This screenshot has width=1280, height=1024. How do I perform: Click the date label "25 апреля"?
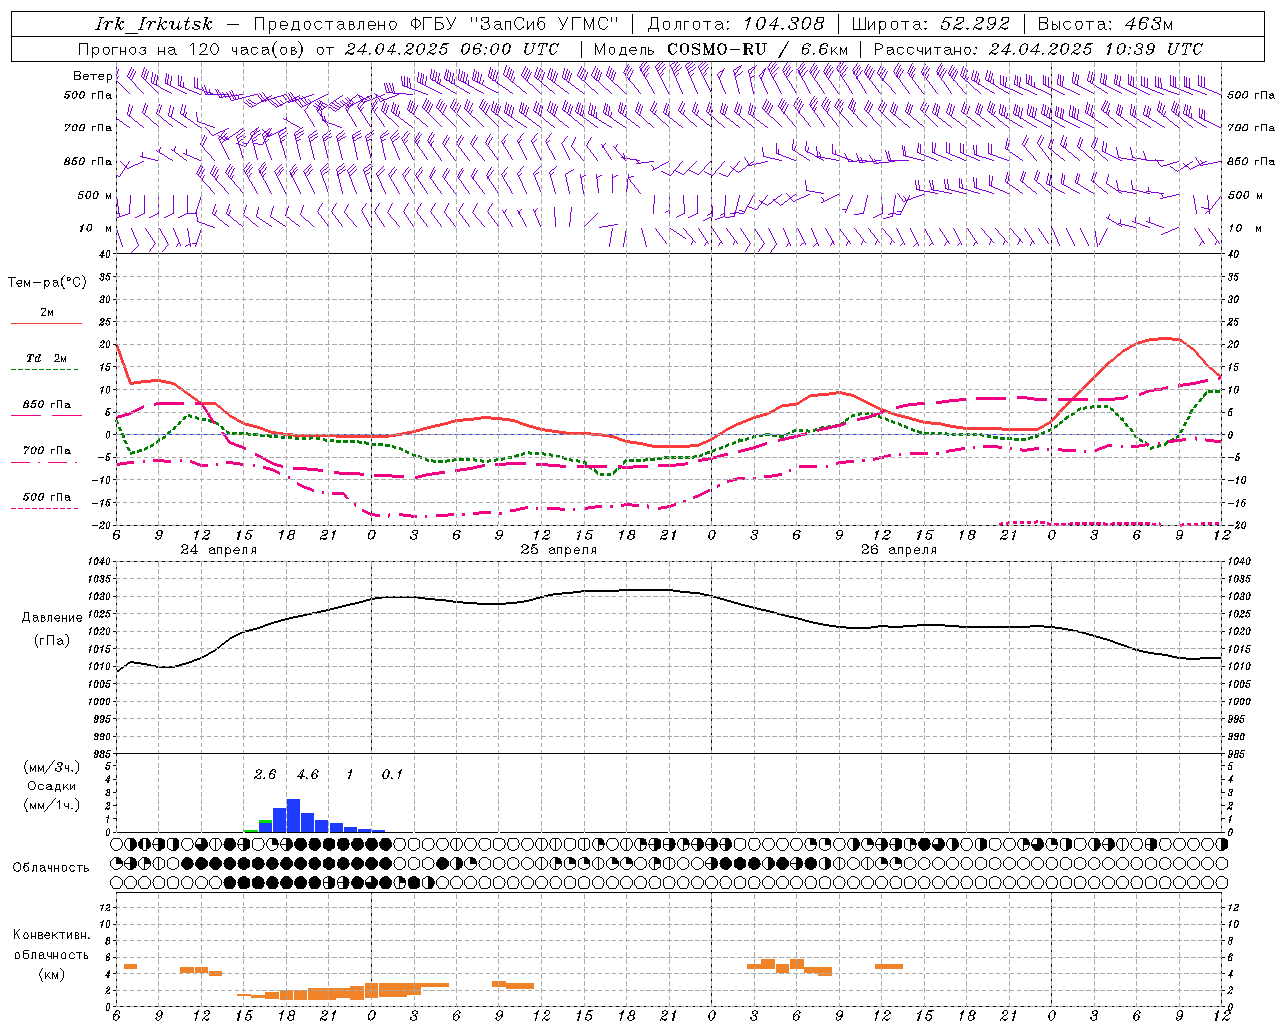click(558, 550)
